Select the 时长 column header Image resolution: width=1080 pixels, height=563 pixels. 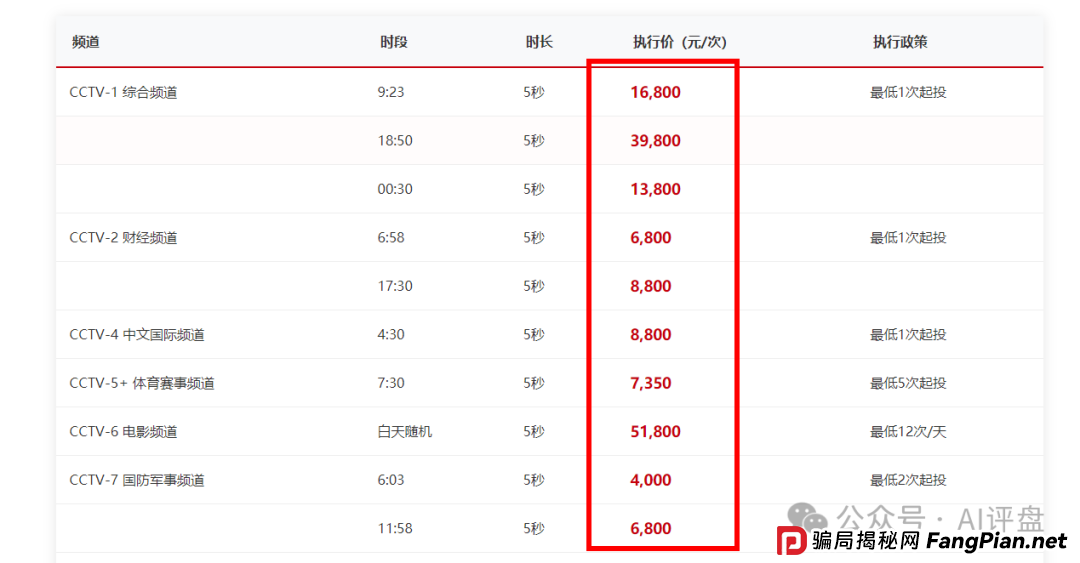(x=539, y=42)
